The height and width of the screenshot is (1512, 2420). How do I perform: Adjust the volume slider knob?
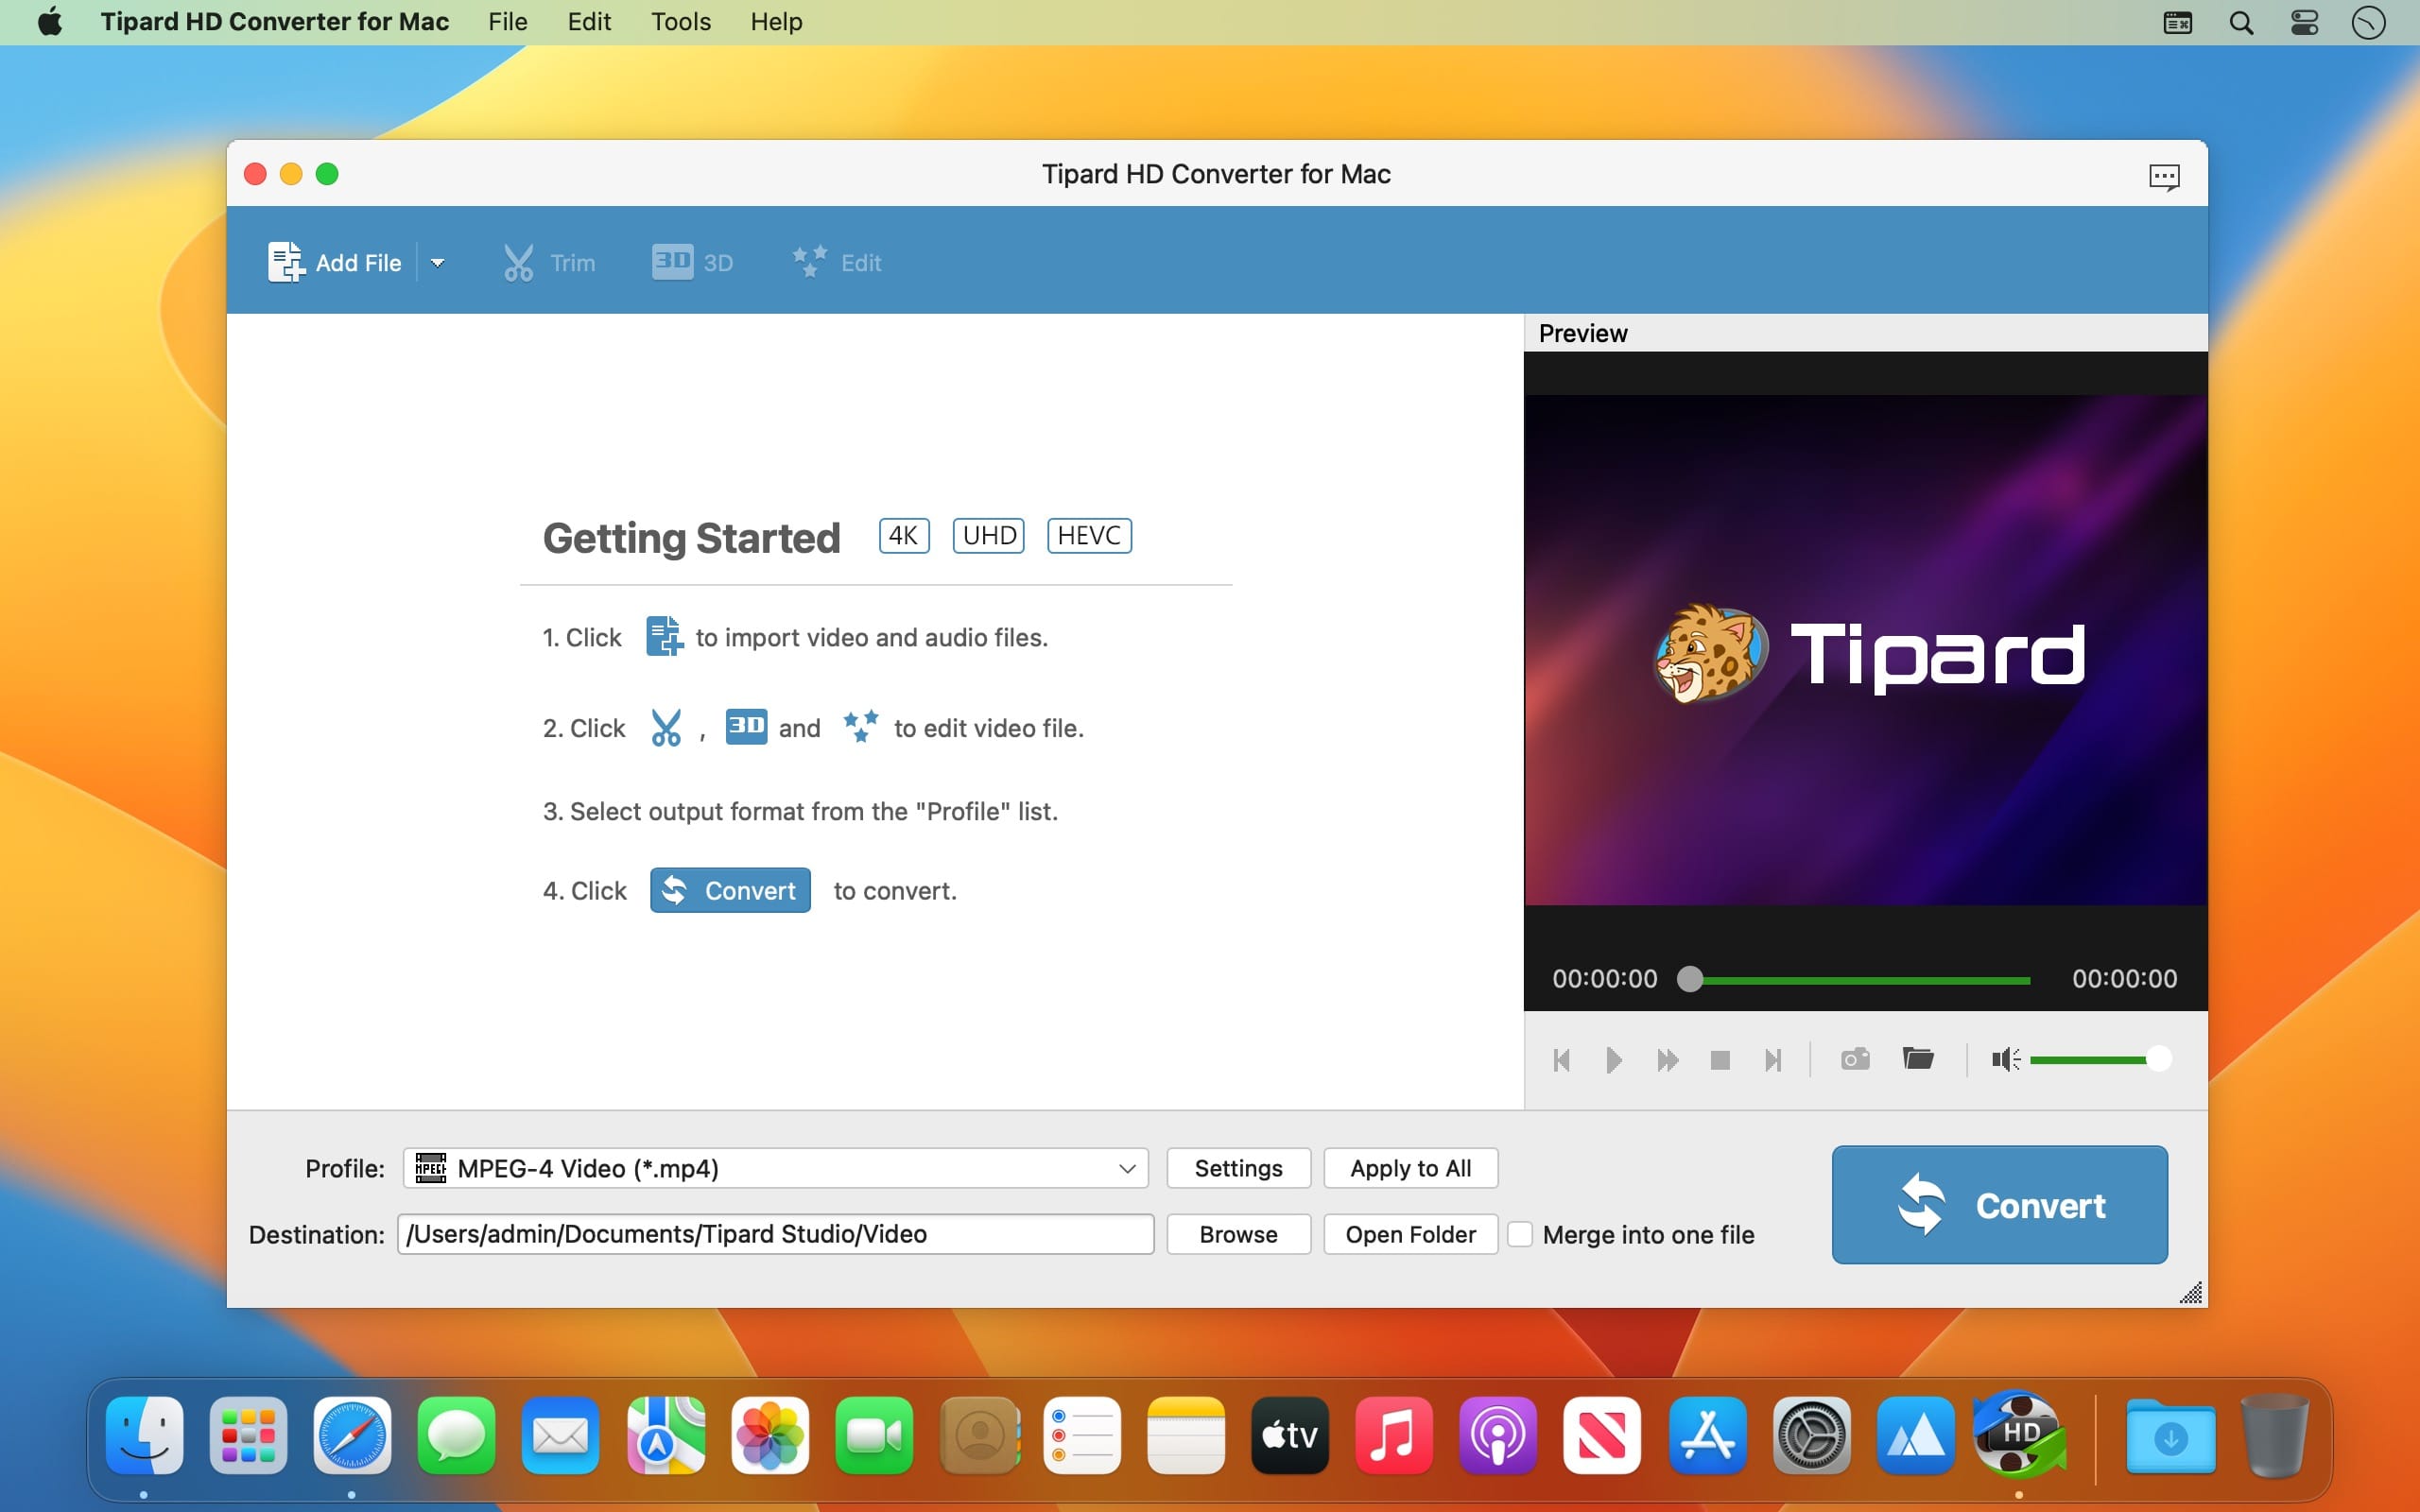click(x=2159, y=1059)
